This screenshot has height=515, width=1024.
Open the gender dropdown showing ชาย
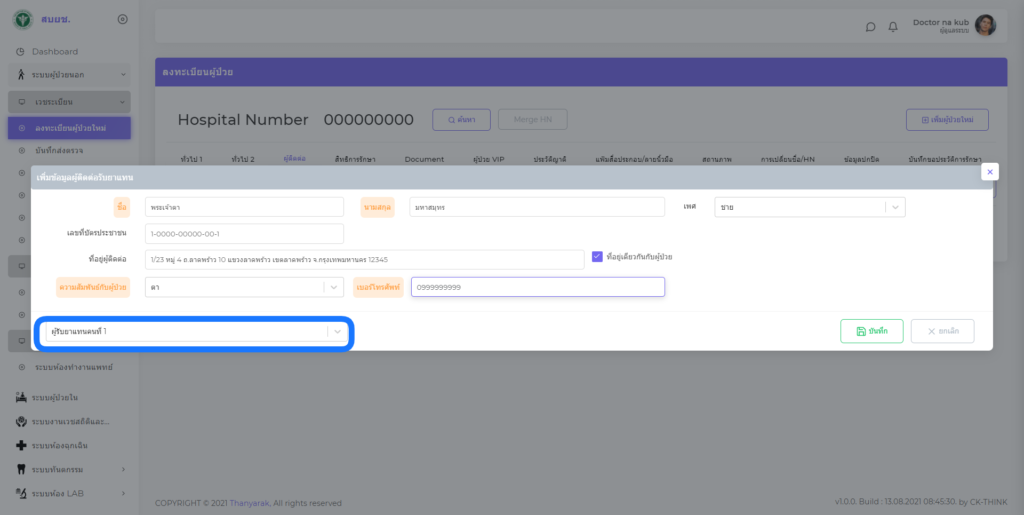click(810, 207)
